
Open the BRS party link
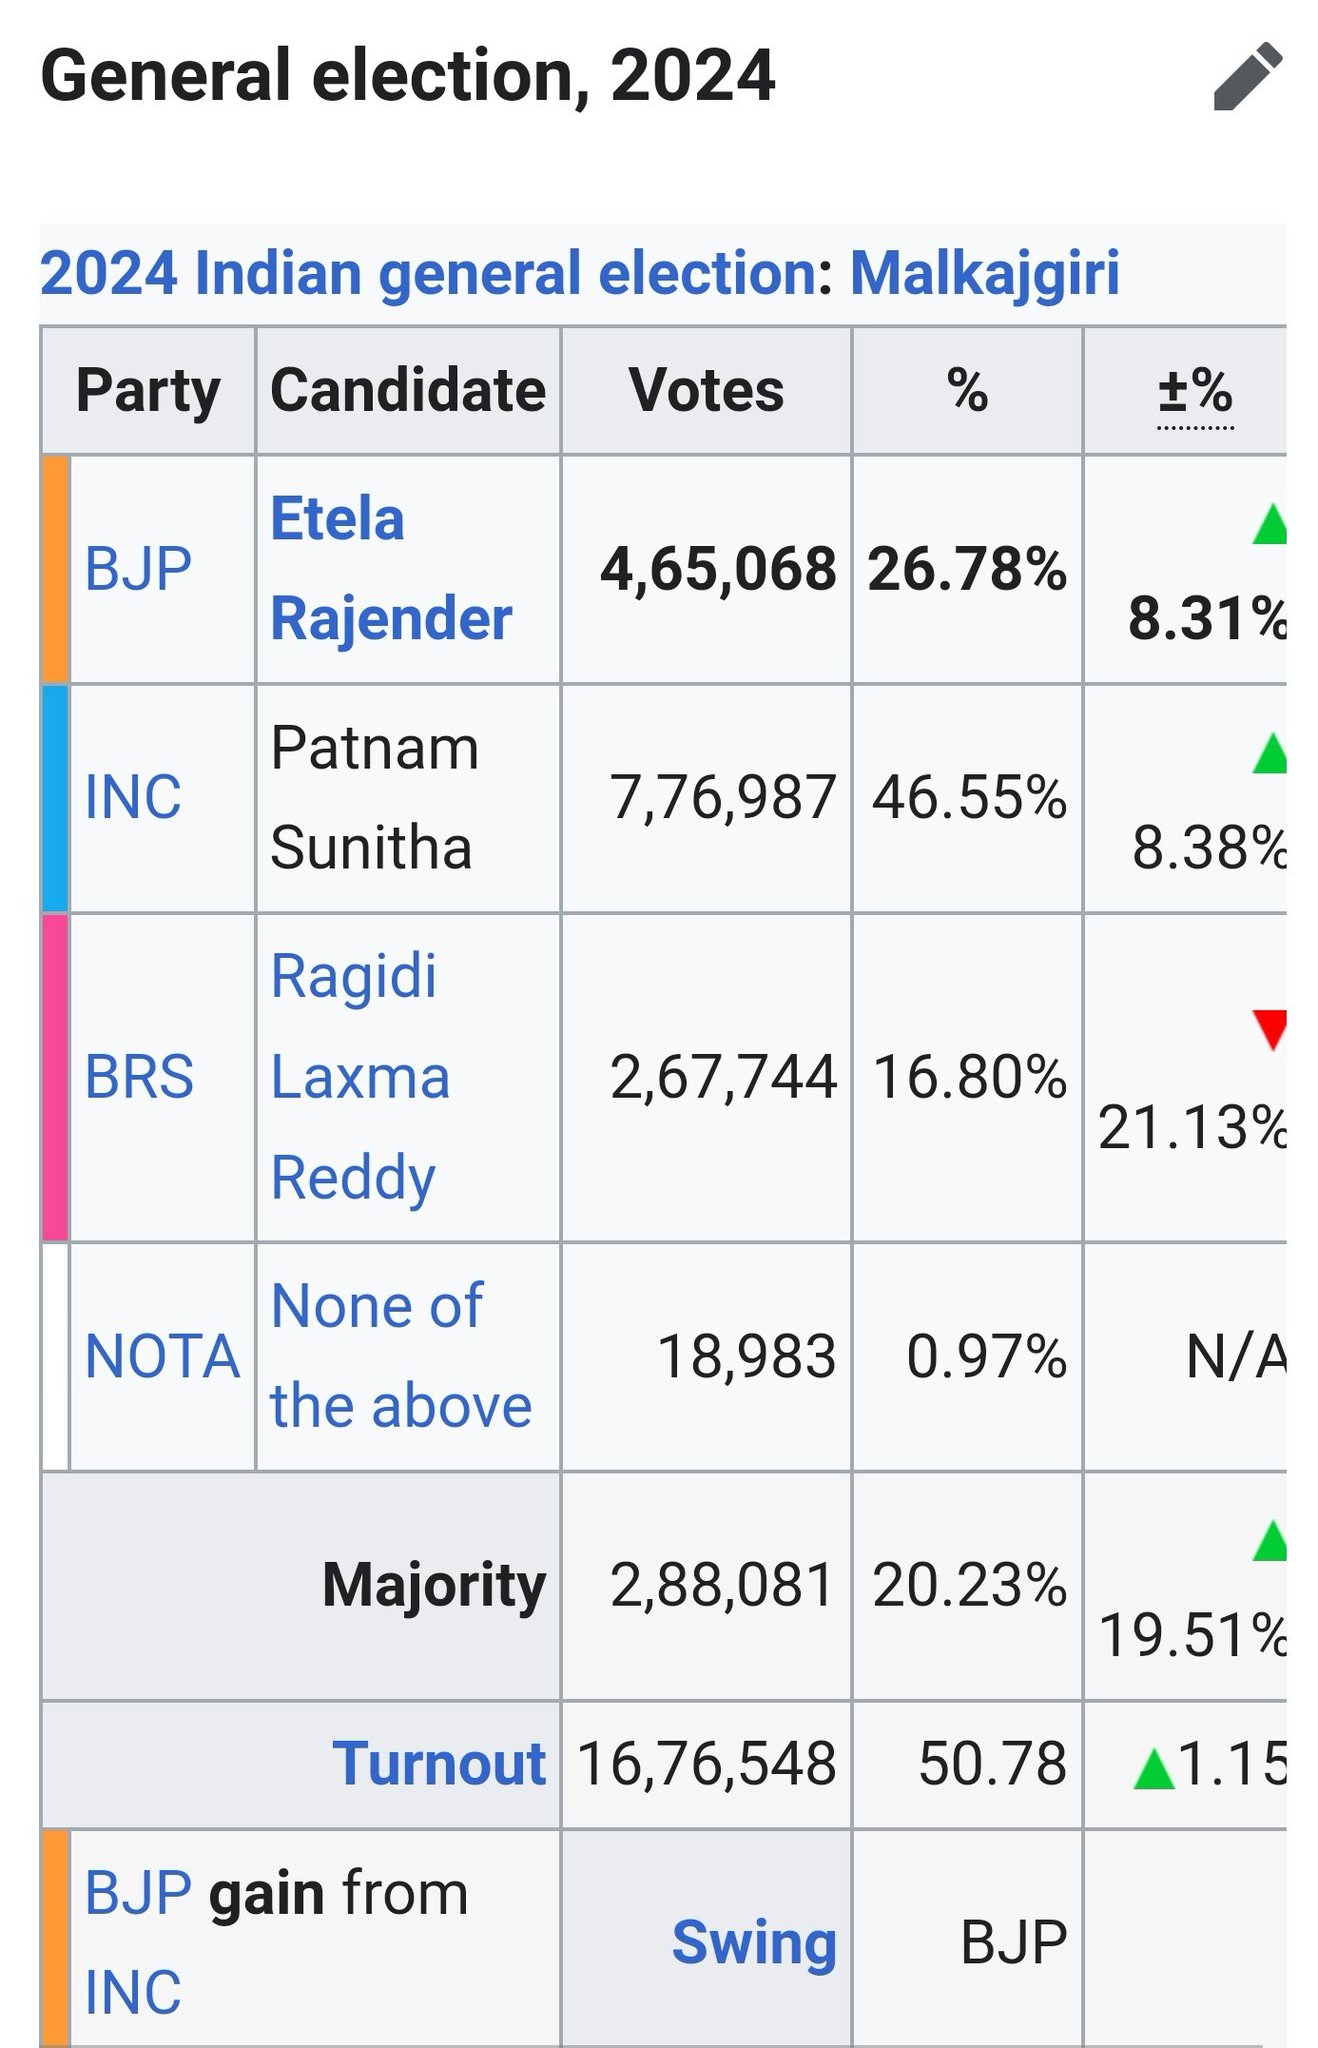(x=139, y=1077)
